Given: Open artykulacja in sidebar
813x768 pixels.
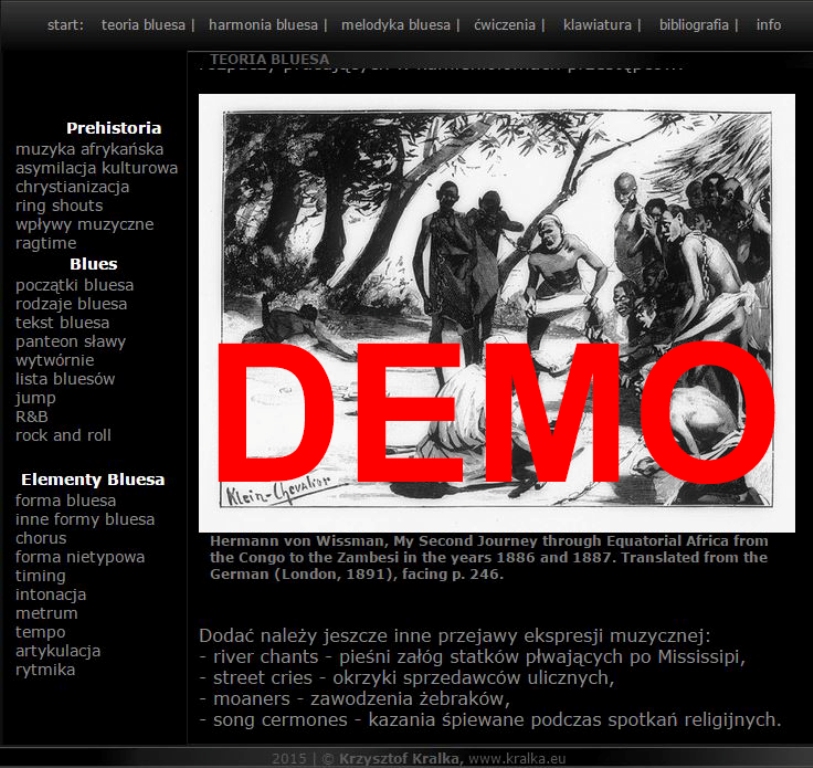Looking at the screenshot, I should click(x=58, y=651).
